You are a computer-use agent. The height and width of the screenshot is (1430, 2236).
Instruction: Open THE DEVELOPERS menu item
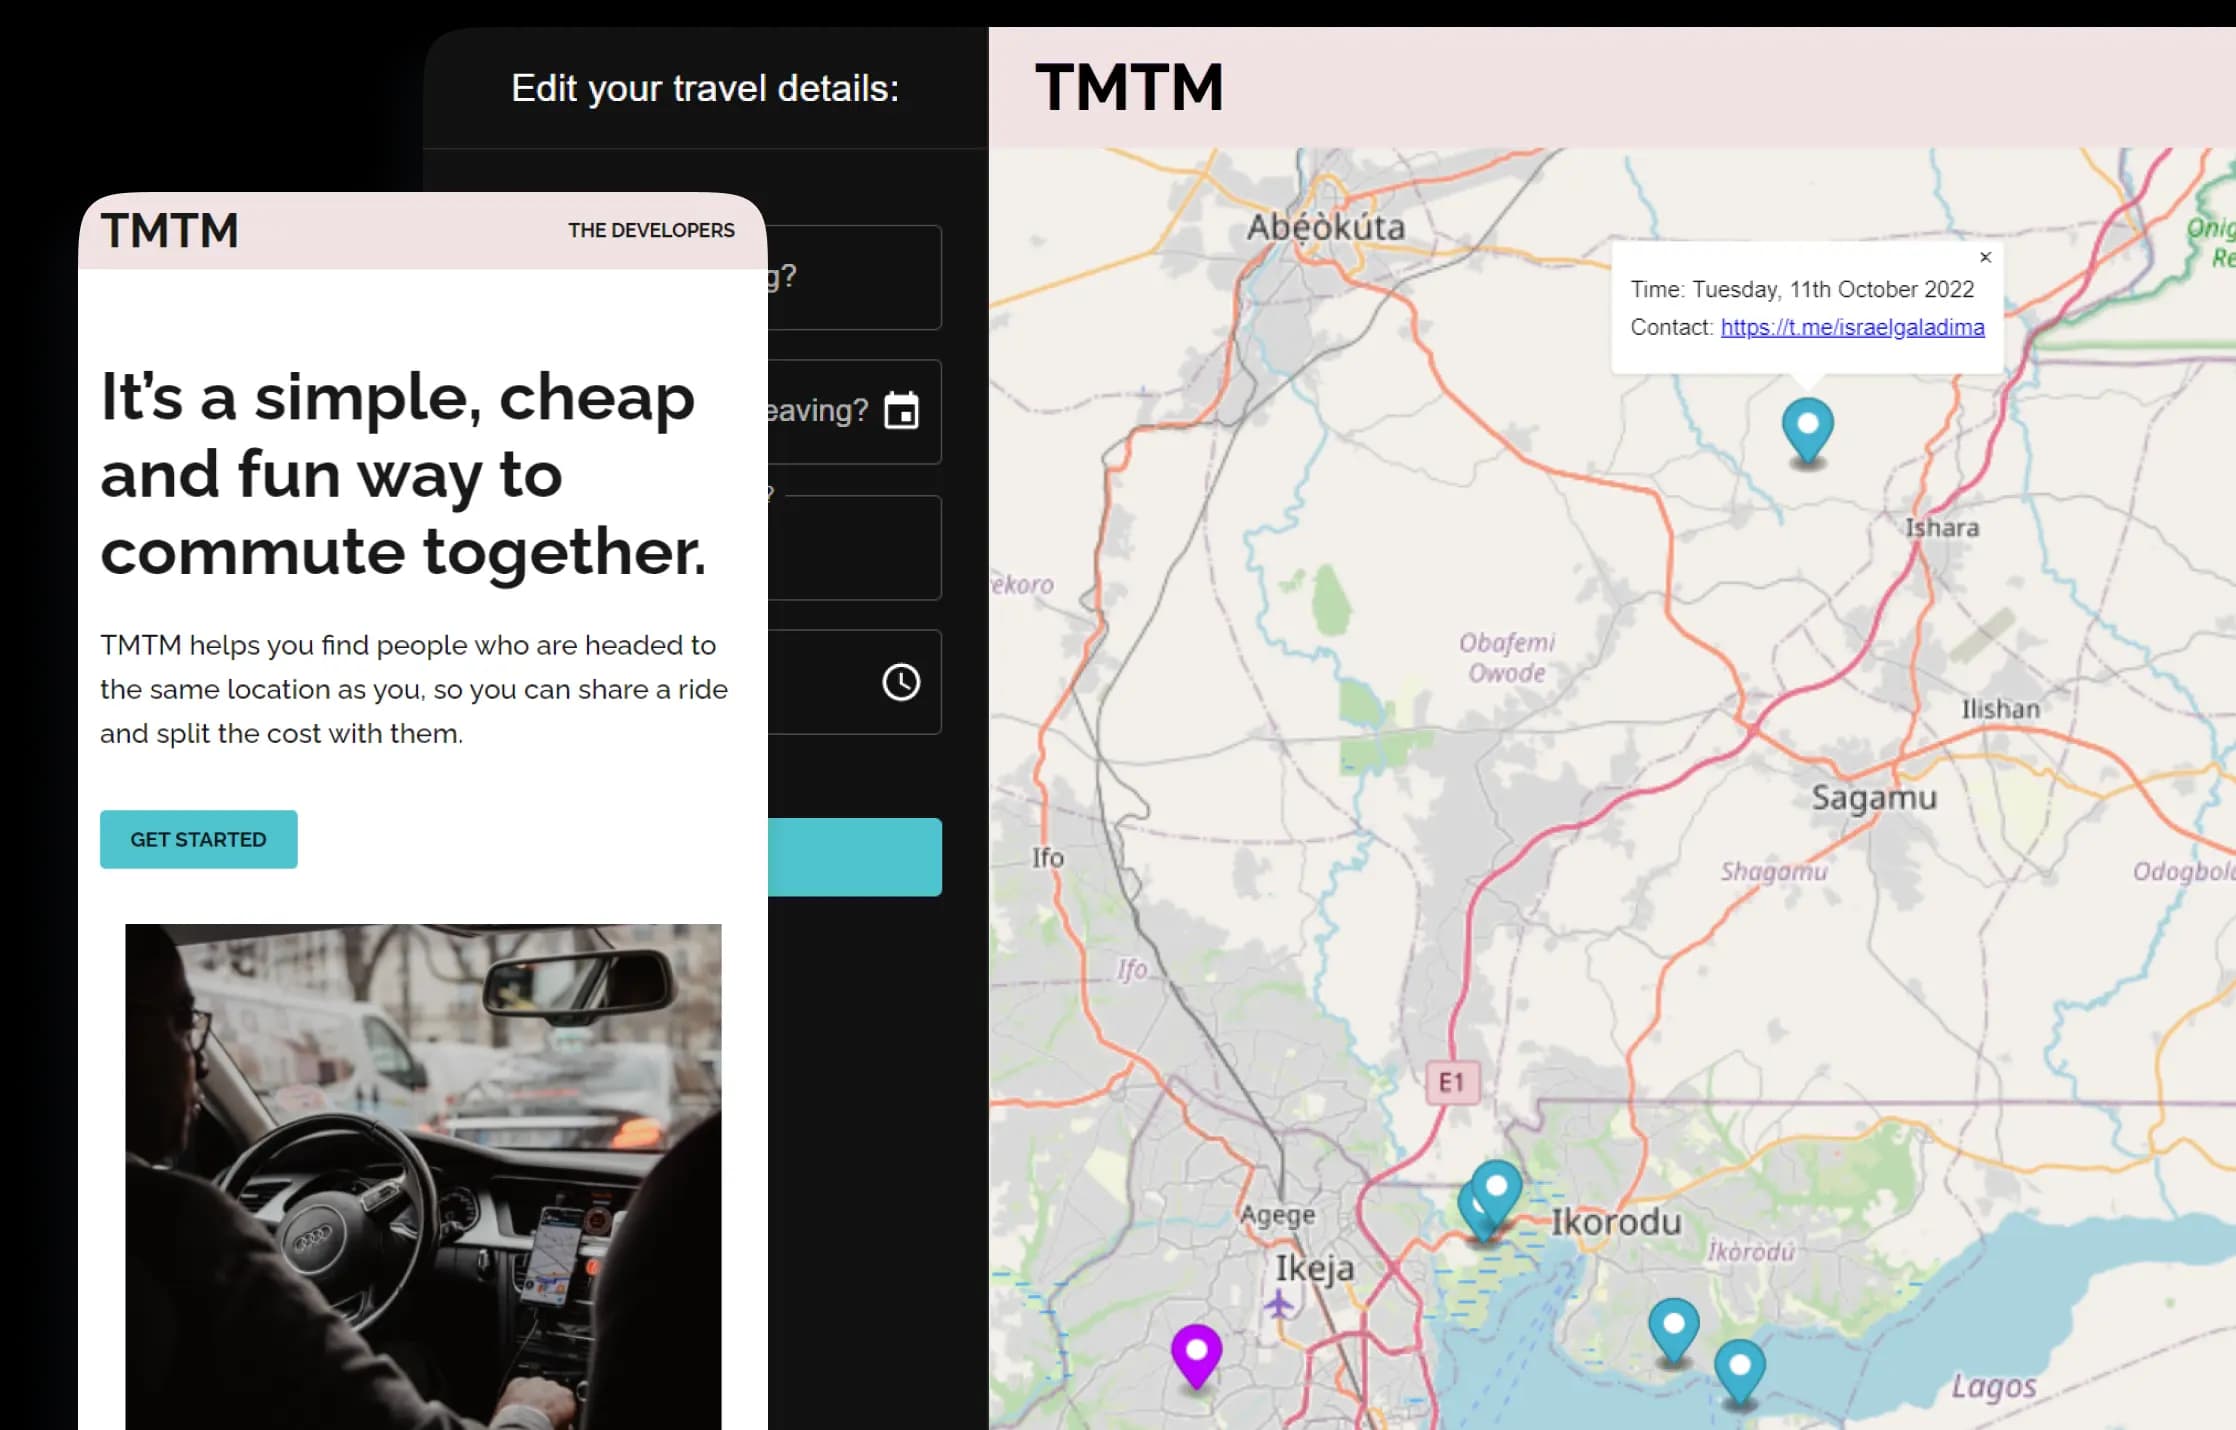pyautogui.click(x=651, y=230)
